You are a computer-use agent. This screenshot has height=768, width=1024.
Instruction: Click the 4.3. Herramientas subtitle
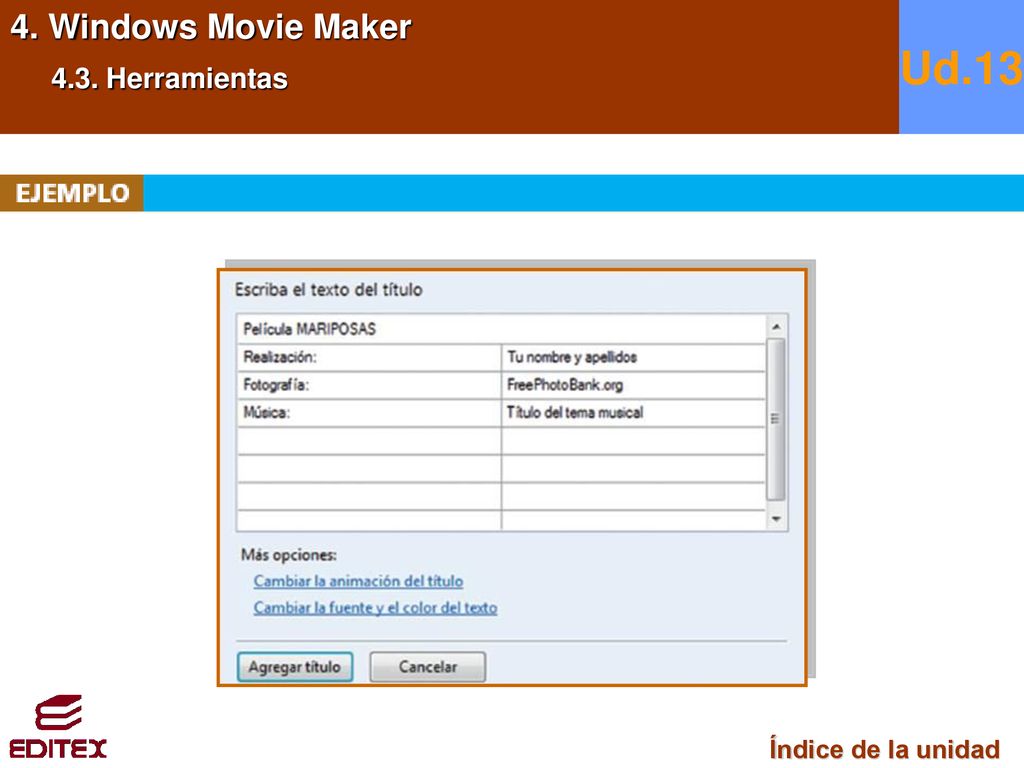170,78
